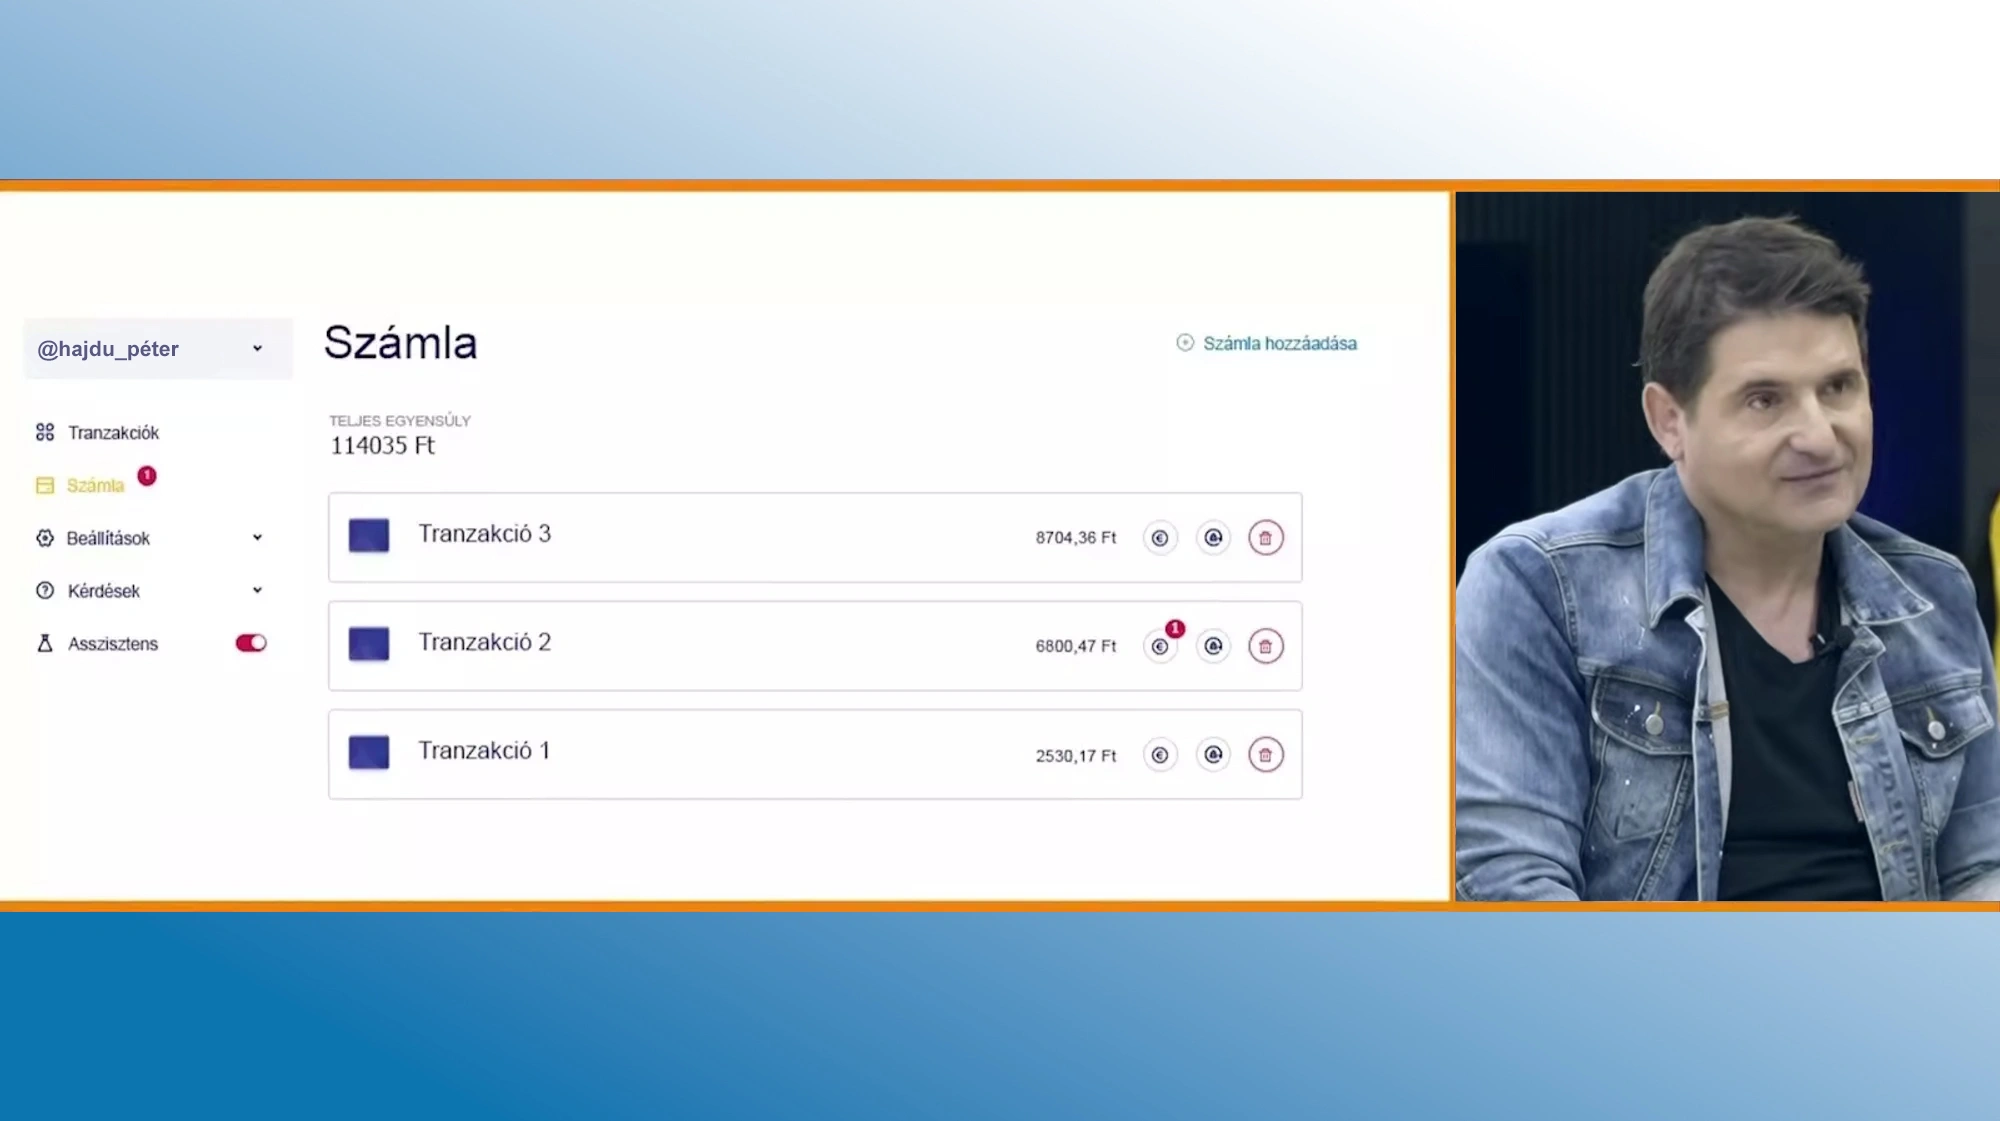Image resolution: width=2000 pixels, height=1121 pixels.
Task: Open the Tranzakció 3 row title
Action: pos(485,534)
